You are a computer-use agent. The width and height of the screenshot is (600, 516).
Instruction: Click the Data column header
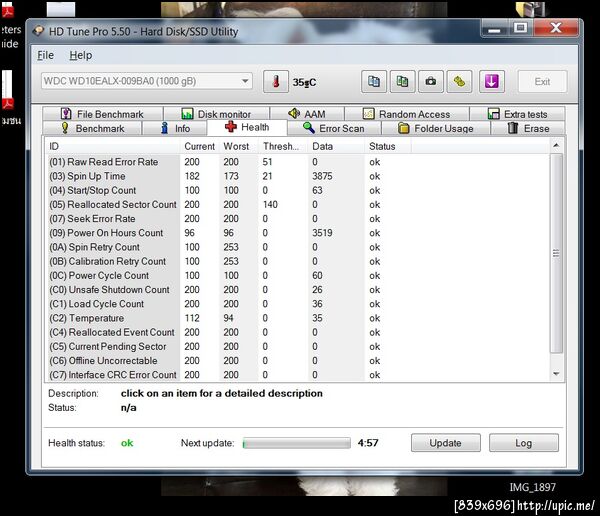336,146
